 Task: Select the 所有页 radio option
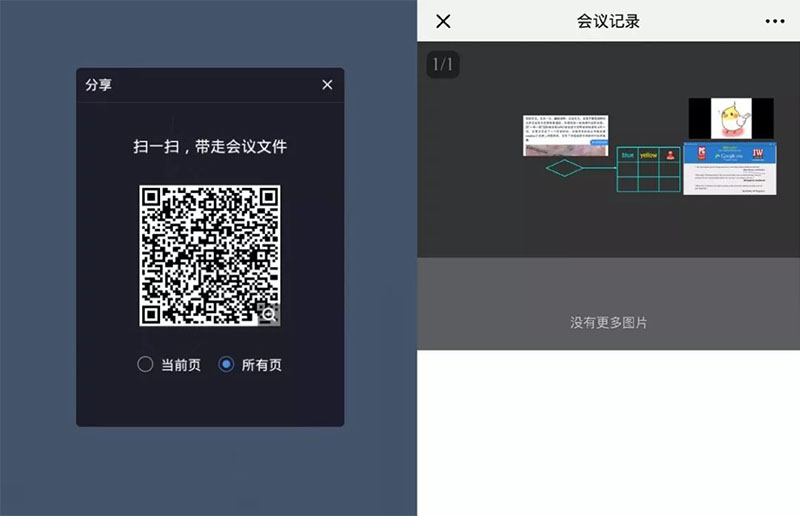coord(226,364)
